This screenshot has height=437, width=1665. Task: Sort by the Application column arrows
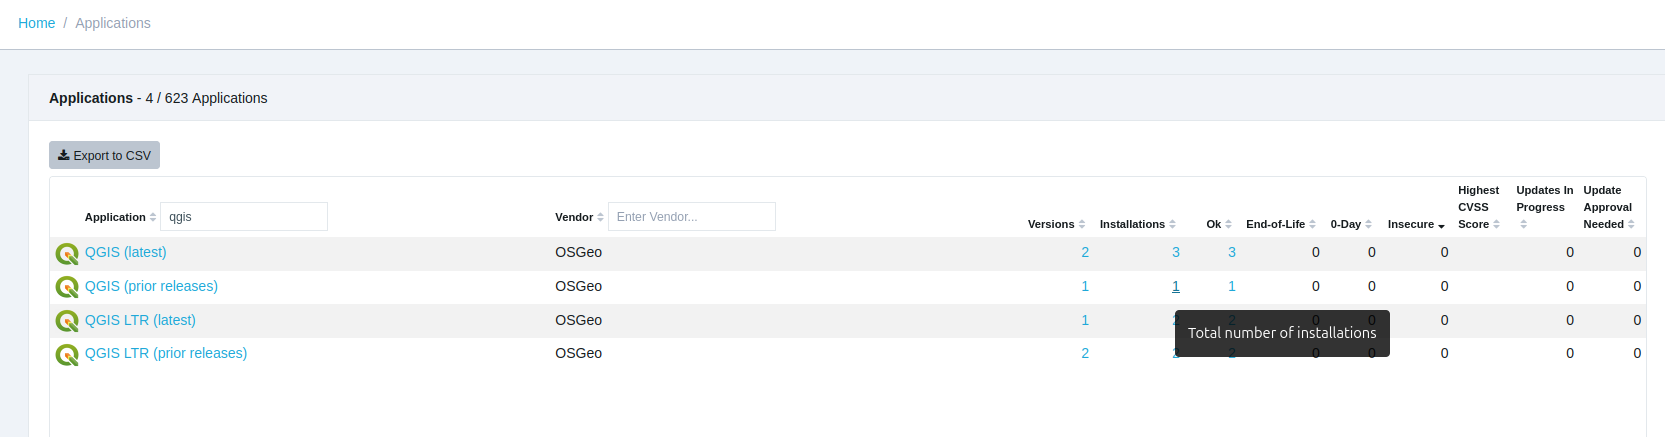153,217
